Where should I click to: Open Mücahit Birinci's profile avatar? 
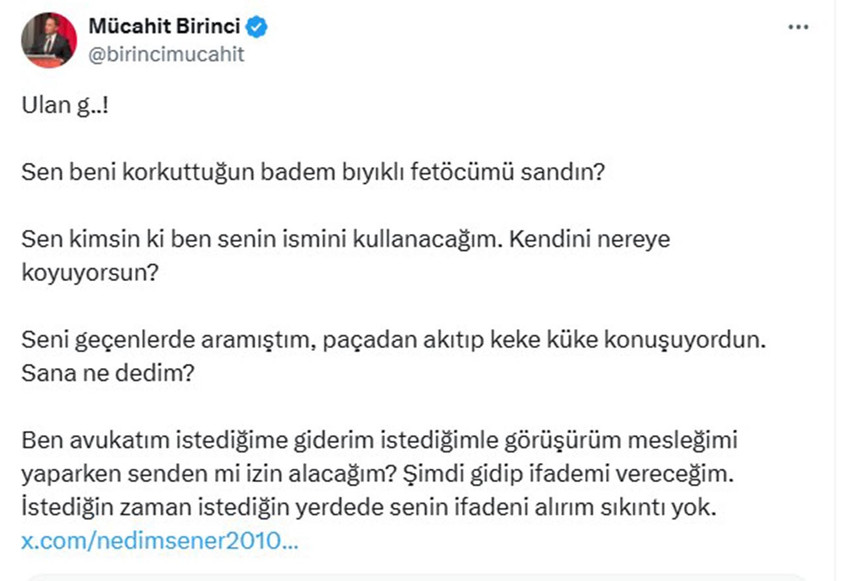[x=47, y=35]
